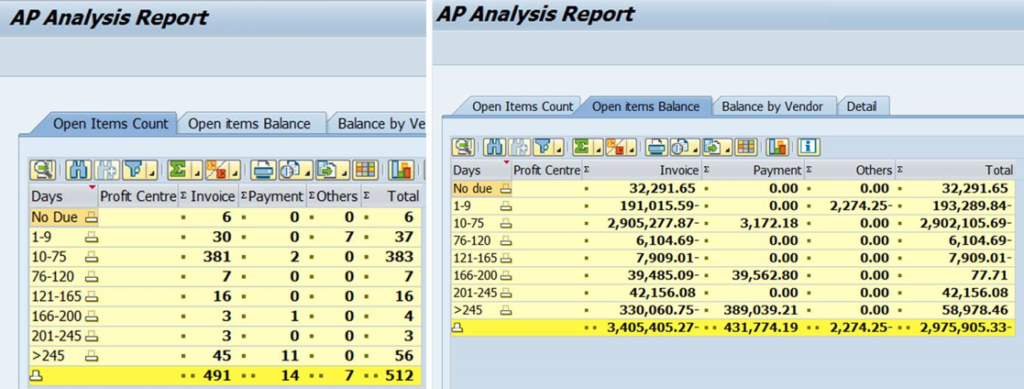1024x389 pixels.
Task: Click grand total icon in Count table's bottom row
Action: point(37,376)
